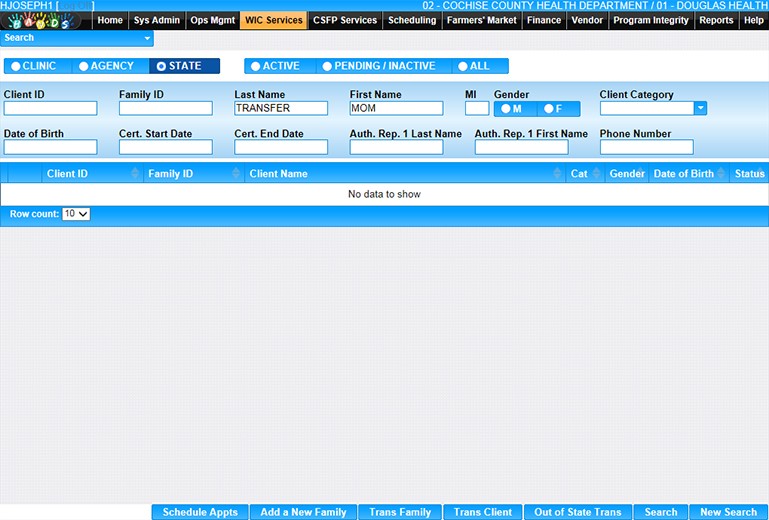
Task: Sort results by Cat column arrows
Action: tap(597, 174)
